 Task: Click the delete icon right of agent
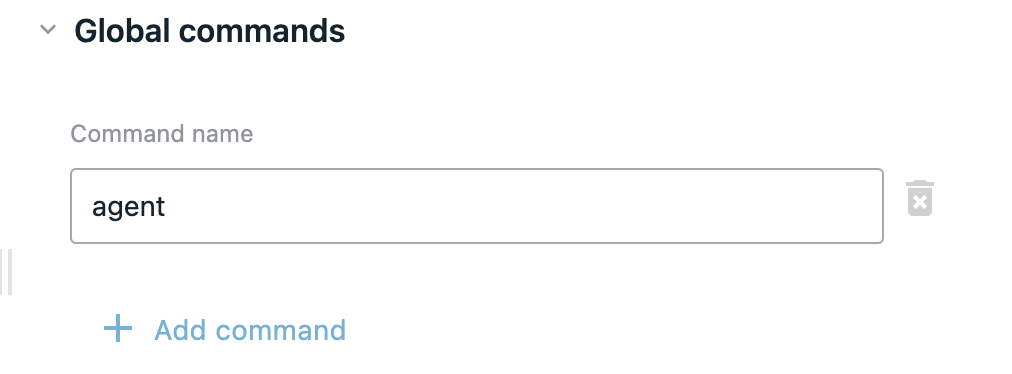point(920,198)
